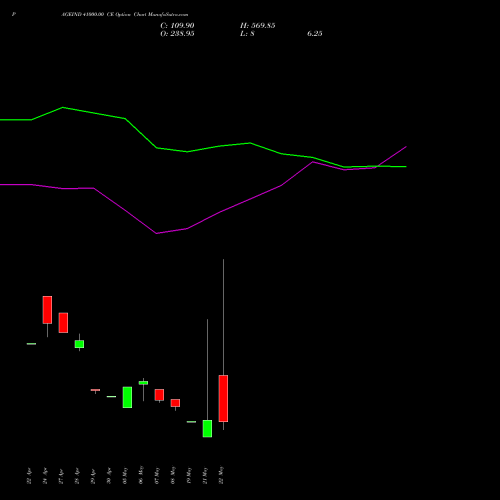Select the red candle on 24 Apr
The width and height of the screenshot is (500, 500).
(47, 310)
